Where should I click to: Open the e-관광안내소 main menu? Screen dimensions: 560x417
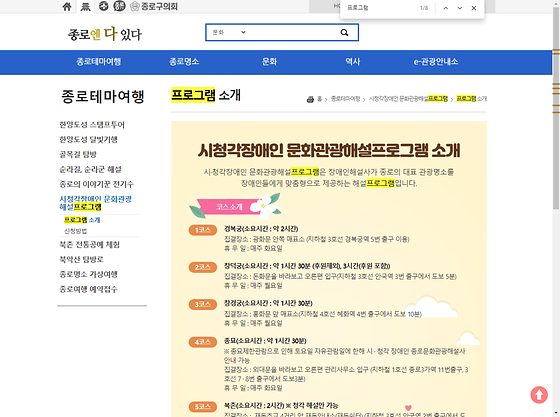[x=436, y=61]
